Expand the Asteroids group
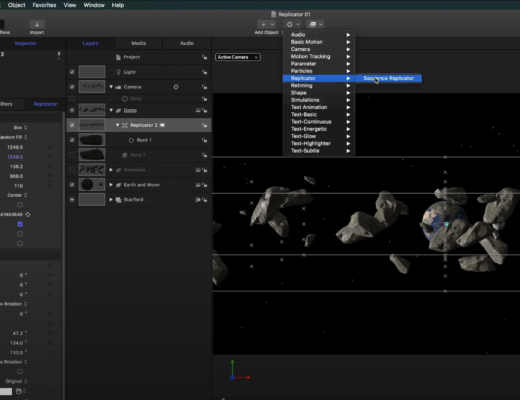 point(111,170)
